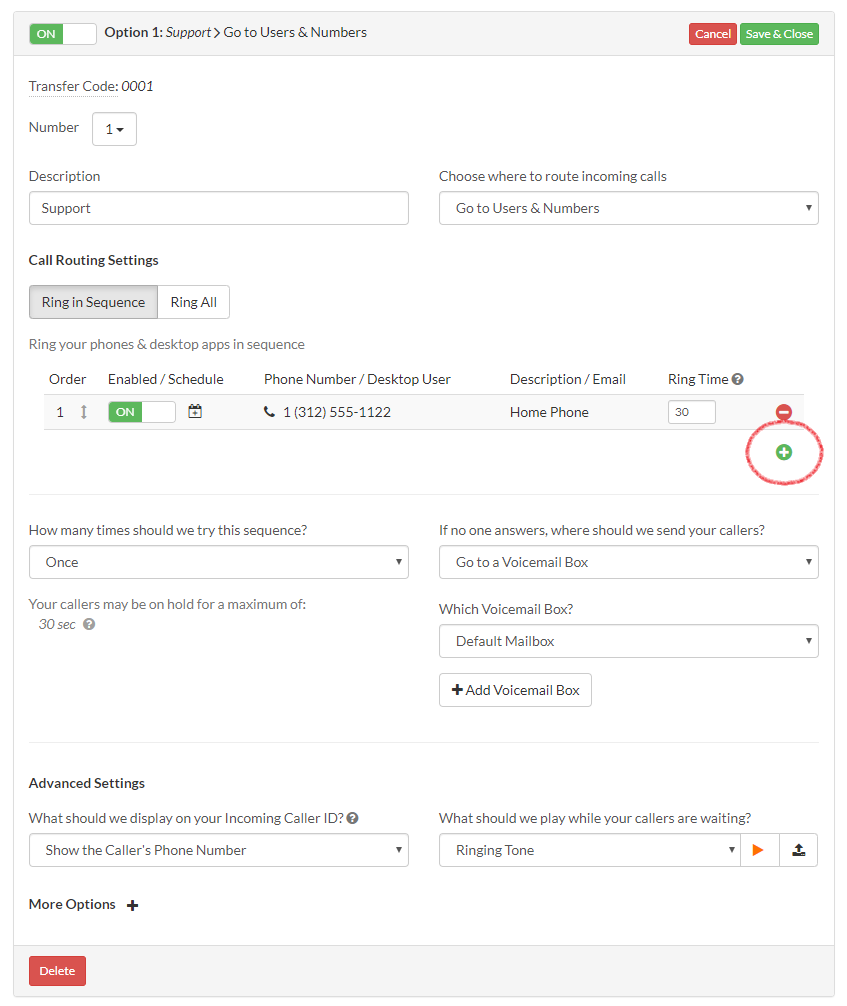Open the Go to Users & Numbers dropdown

pyautogui.click(x=628, y=208)
